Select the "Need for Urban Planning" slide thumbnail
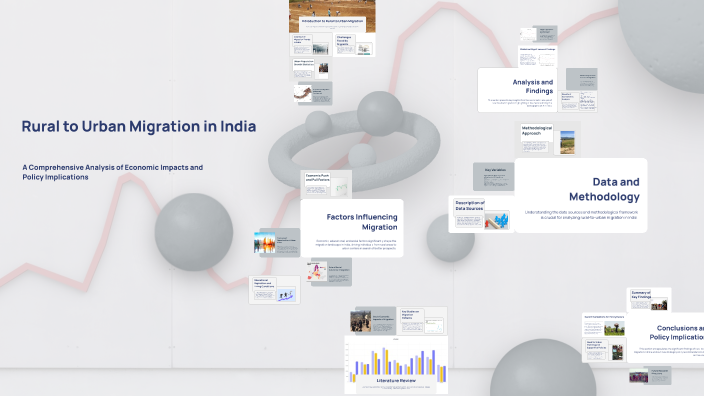Image resolution: width=704 pixels, height=396 pixels. (604, 350)
